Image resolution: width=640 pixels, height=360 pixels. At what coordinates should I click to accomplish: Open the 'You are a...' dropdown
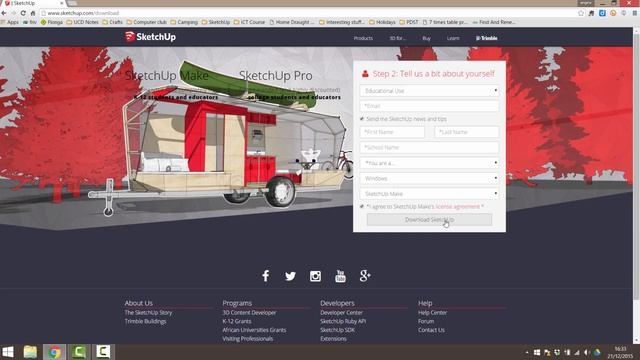click(429, 163)
